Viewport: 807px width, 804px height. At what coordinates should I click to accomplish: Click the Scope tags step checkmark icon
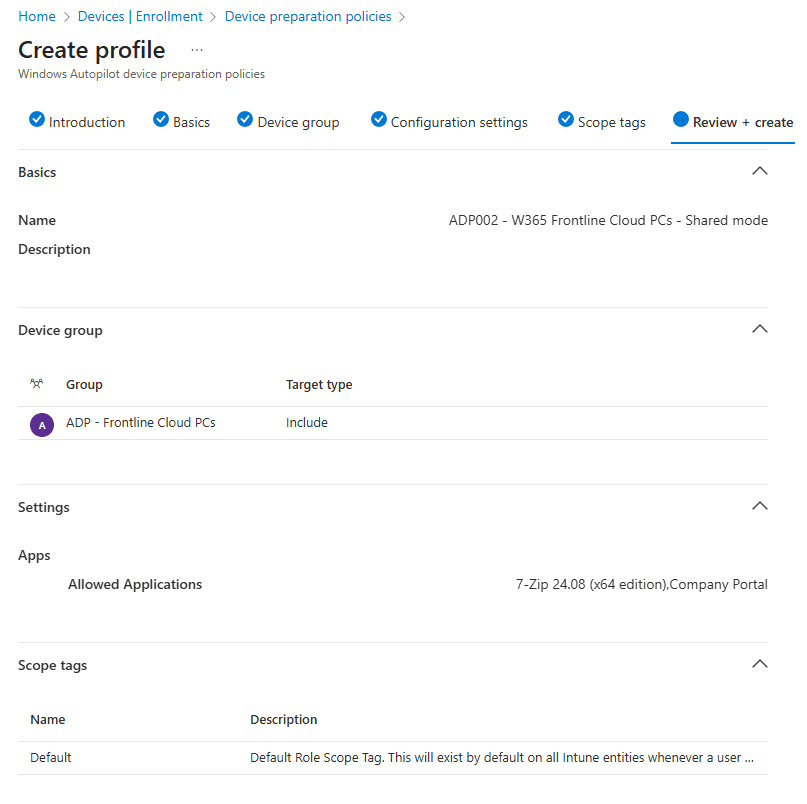(566, 120)
